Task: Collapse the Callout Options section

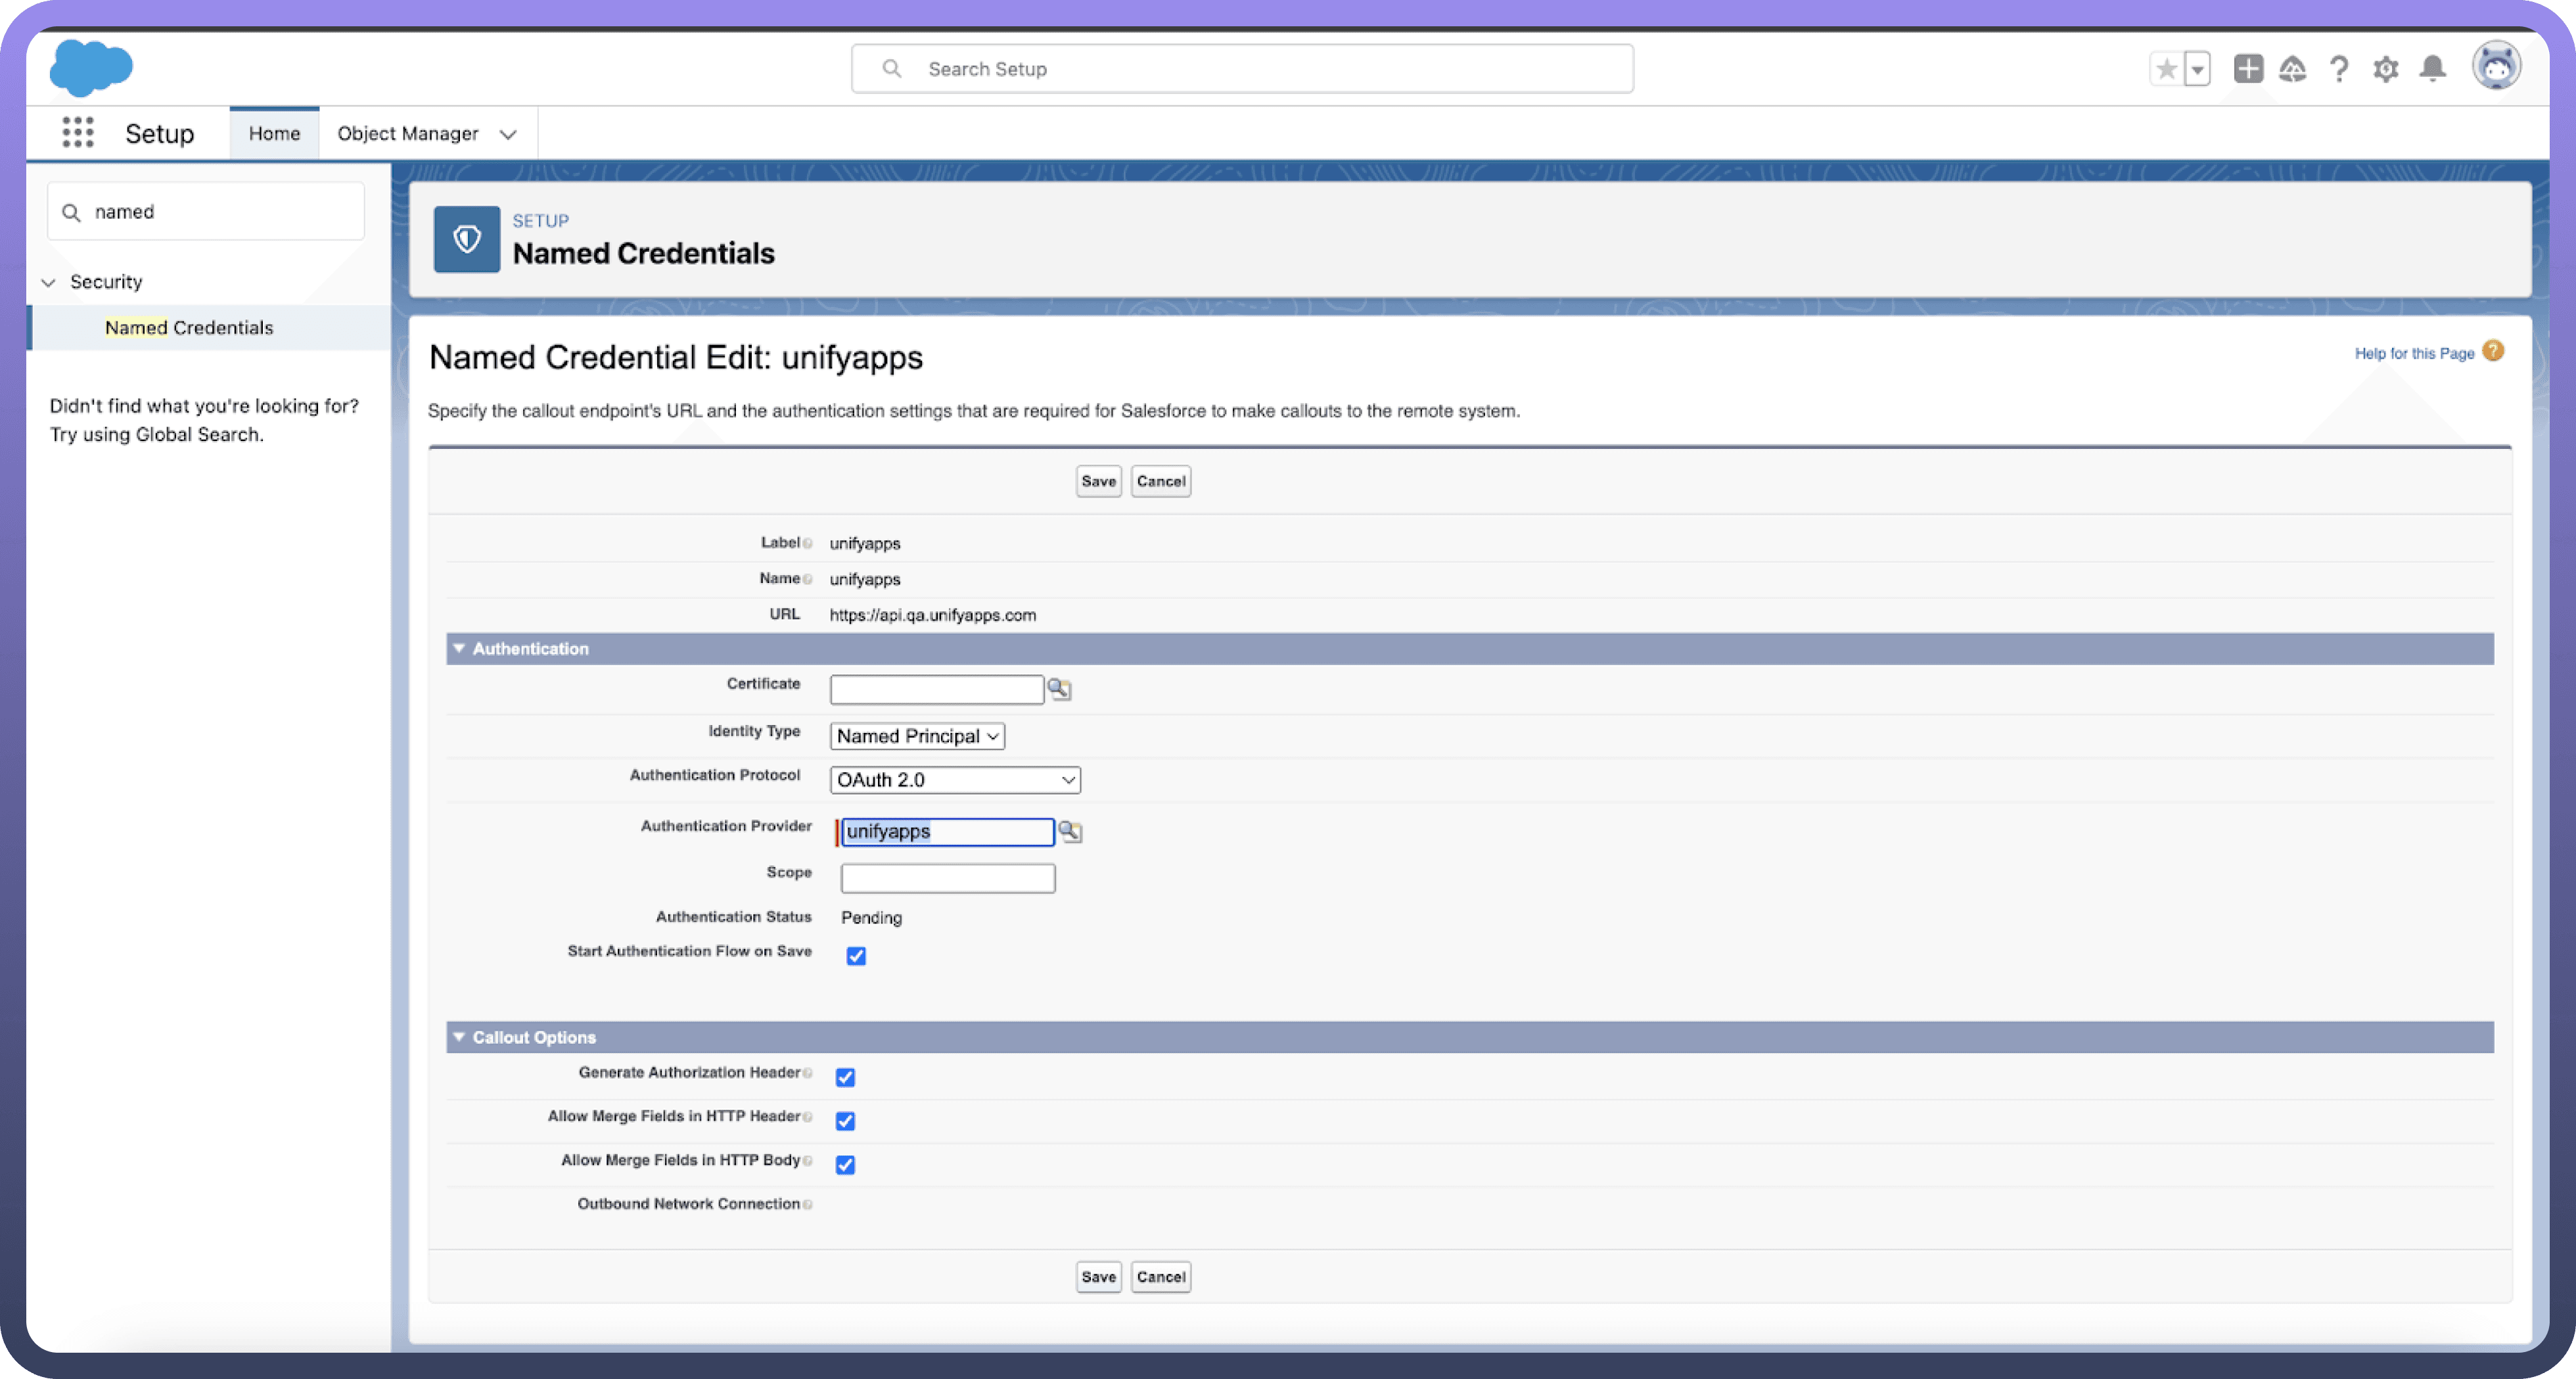Action: [459, 1037]
